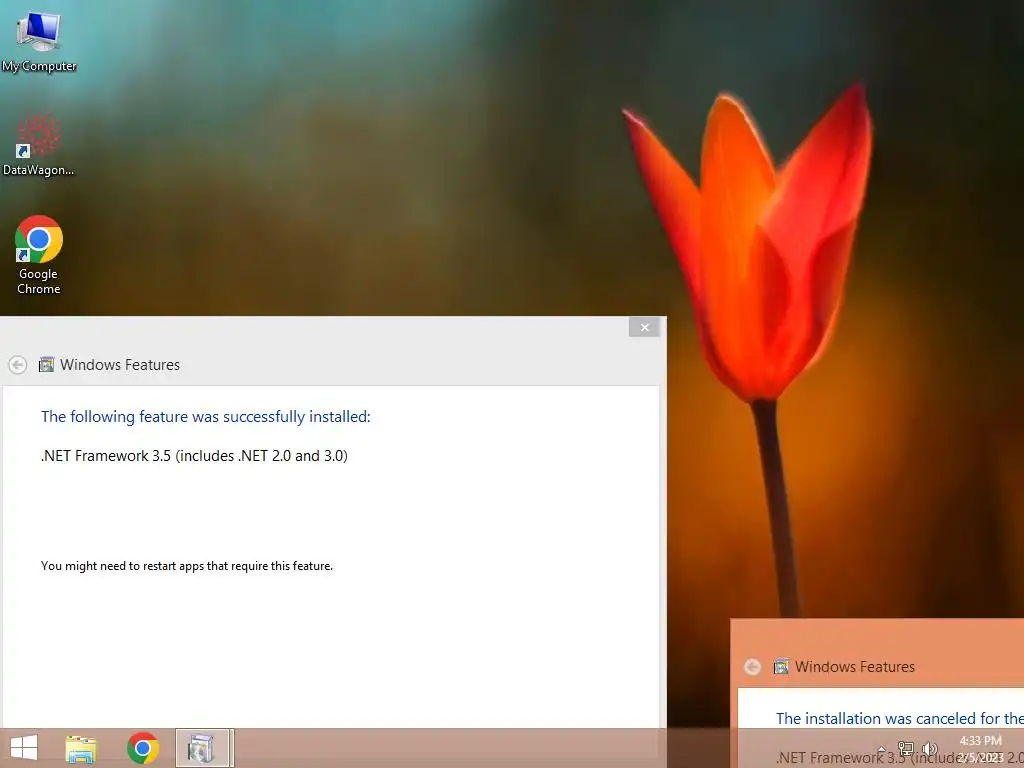
Task: Click the Windows Features icon in the canceled window
Action: [x=781, y=667]
